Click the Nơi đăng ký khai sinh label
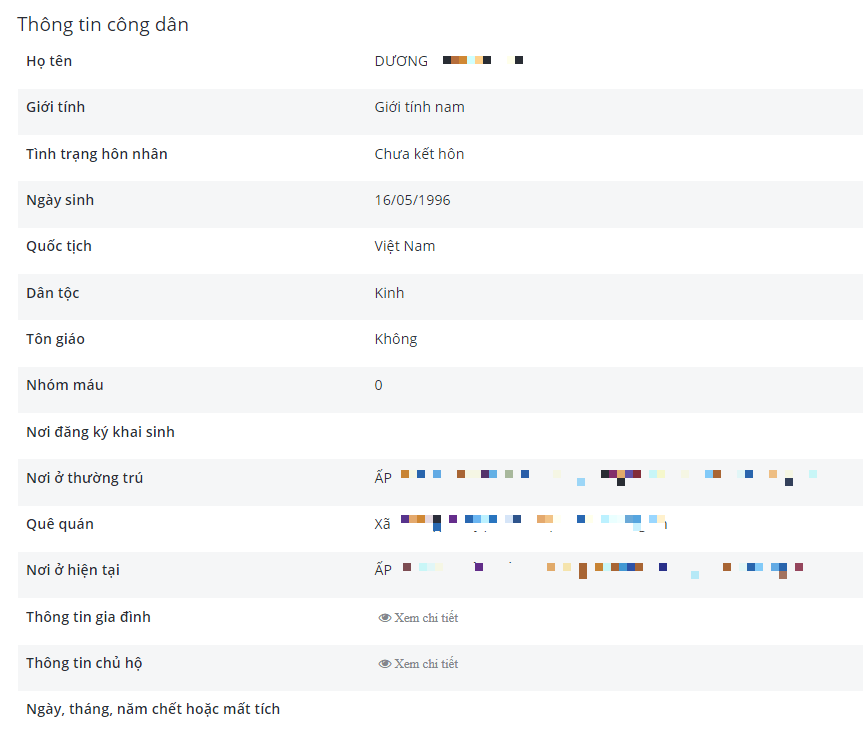This screenshot has height=735, width=863. click(x=100, y=432)
